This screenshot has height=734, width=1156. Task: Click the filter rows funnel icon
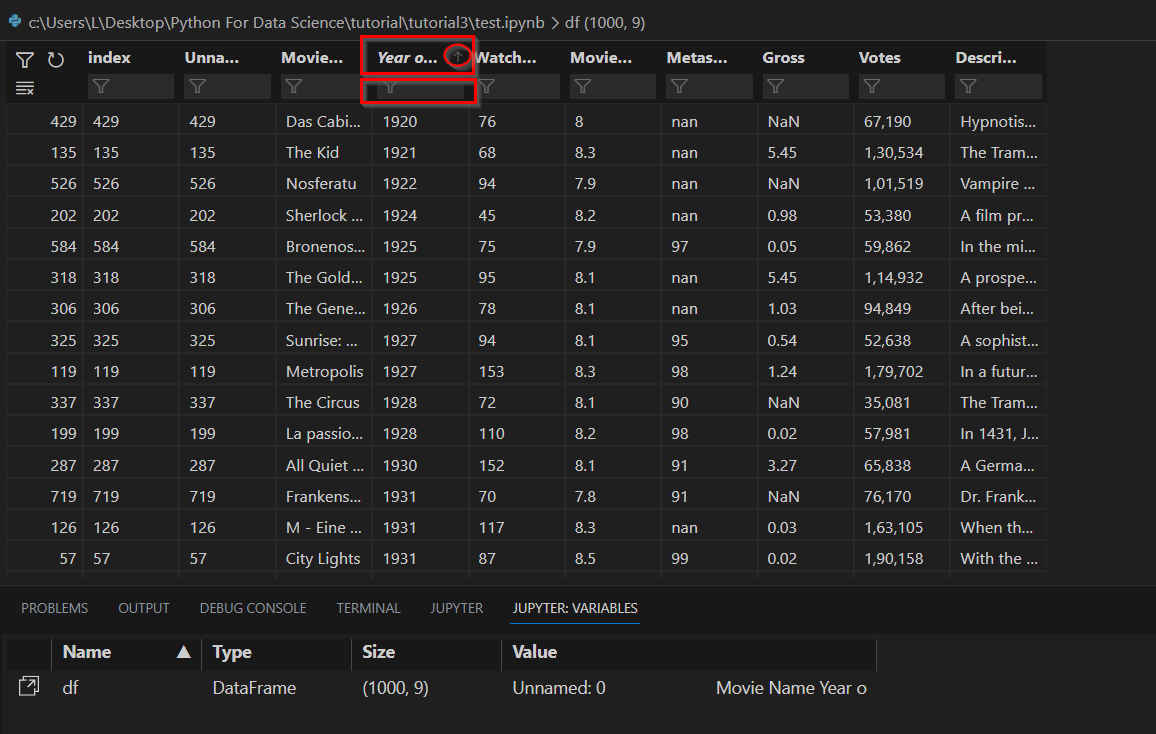click(25, 60)
